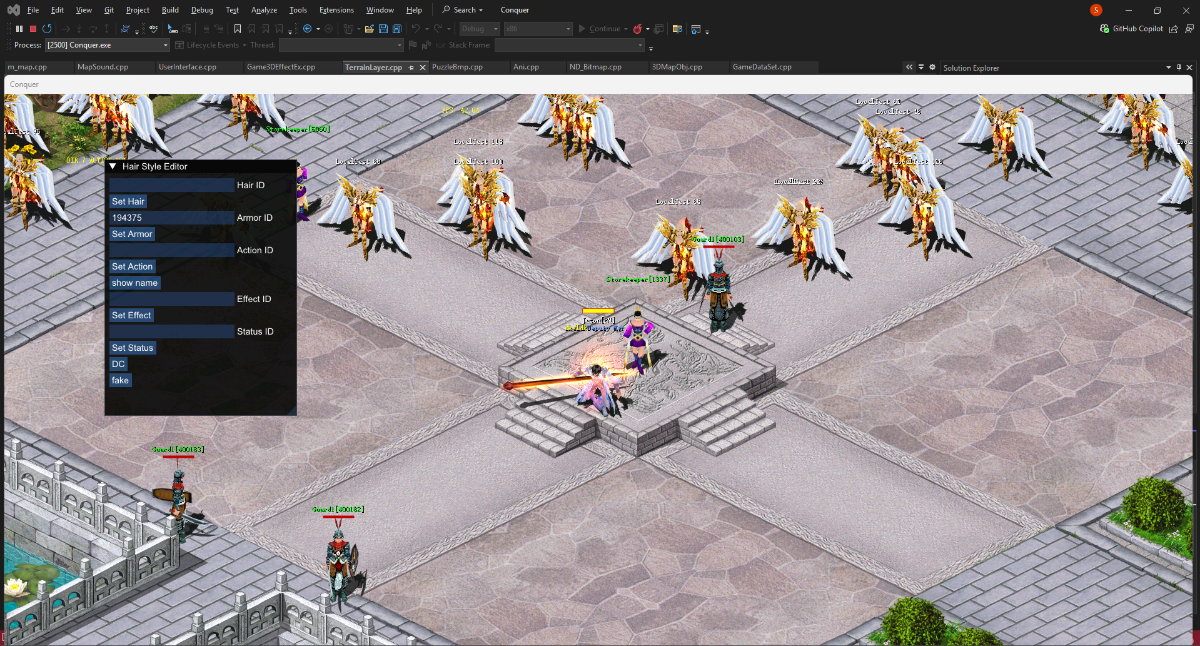
Task: Switch to the PuzzleBmp.cpp tab
Action: tap(457, 67)
